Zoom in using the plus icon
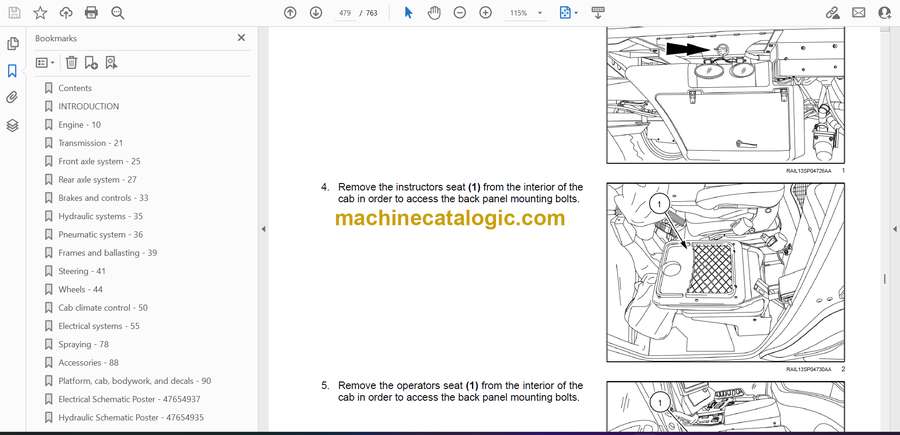The height and width of the screenshot is (435, 900). [485, 13]
